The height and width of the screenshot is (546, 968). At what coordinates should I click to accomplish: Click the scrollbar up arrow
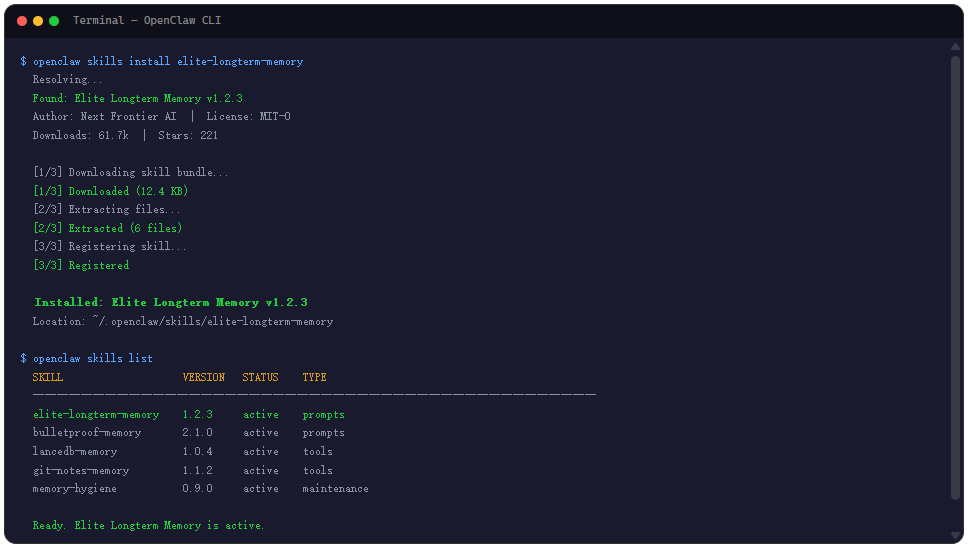click(x=956, y=47)
